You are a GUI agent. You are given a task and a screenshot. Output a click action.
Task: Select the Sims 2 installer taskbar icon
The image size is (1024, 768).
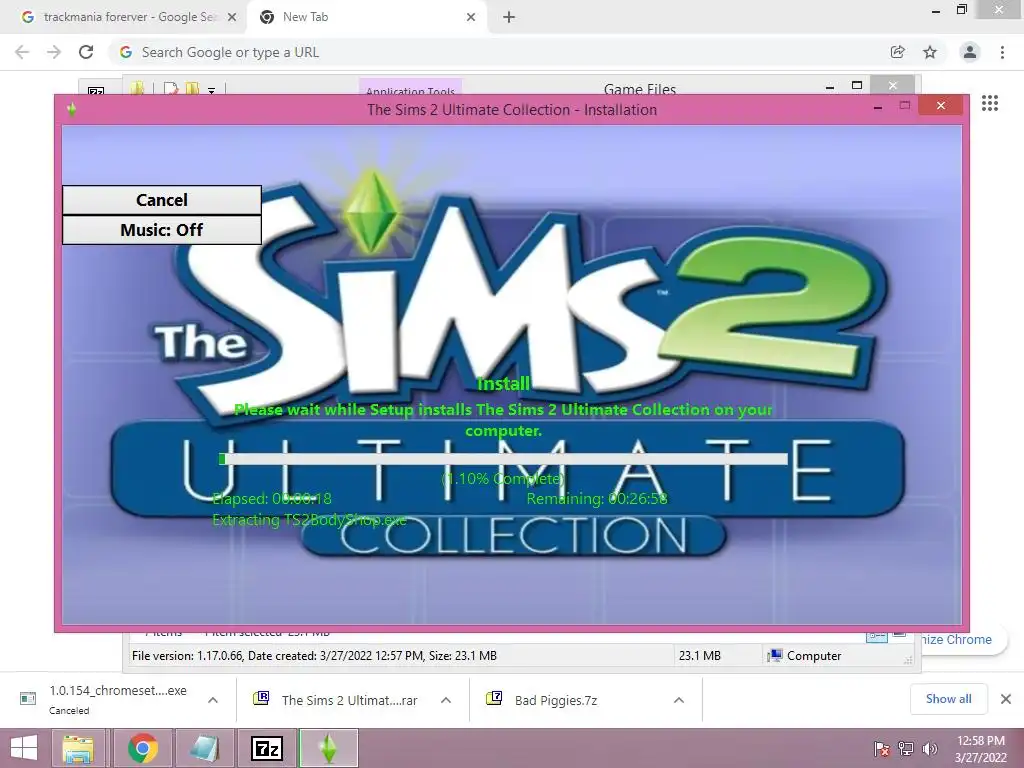(328, 748)
